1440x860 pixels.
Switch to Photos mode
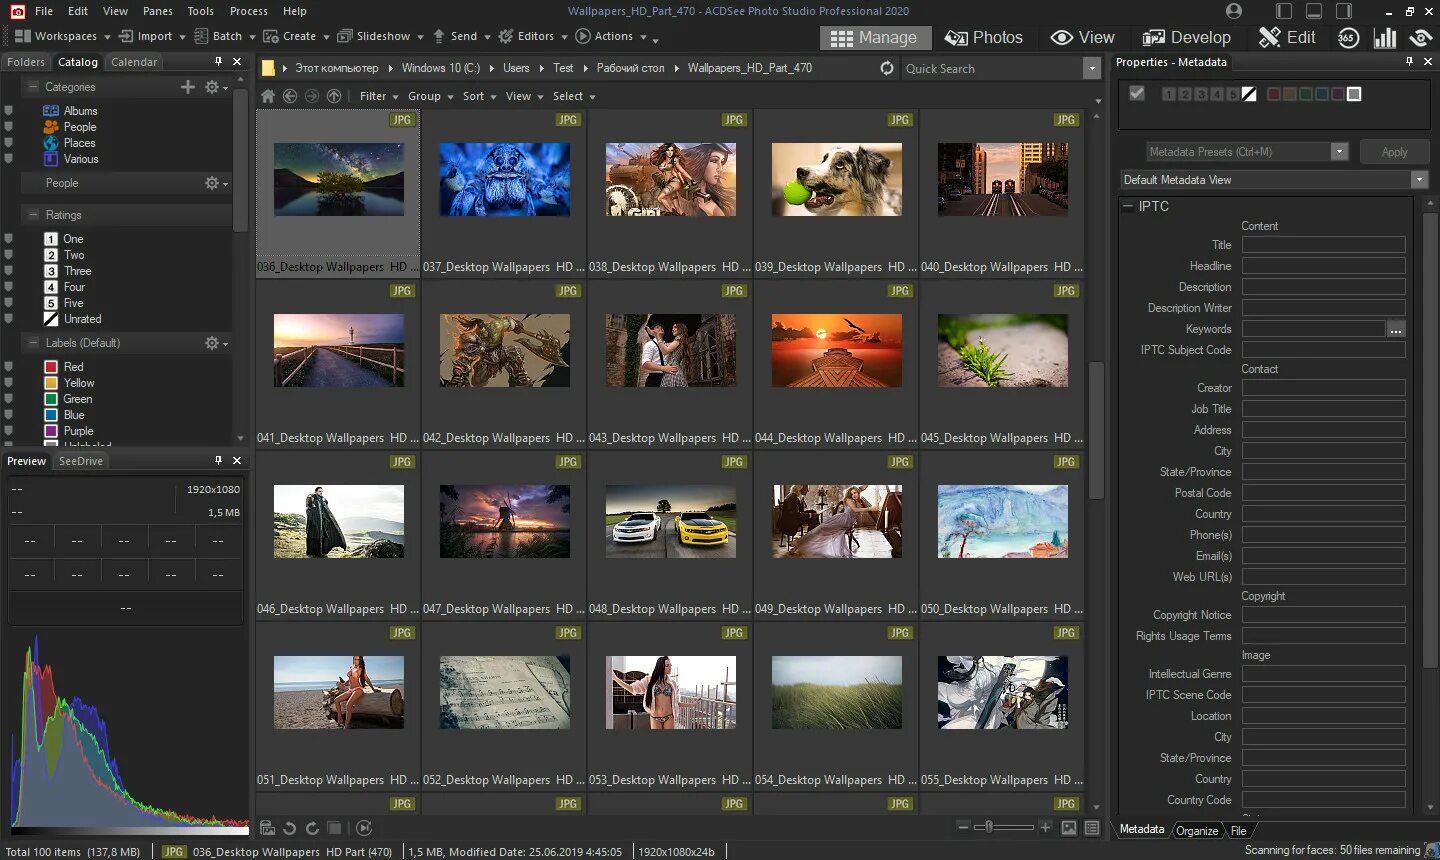pyautogui.click(x=984, y=38)
